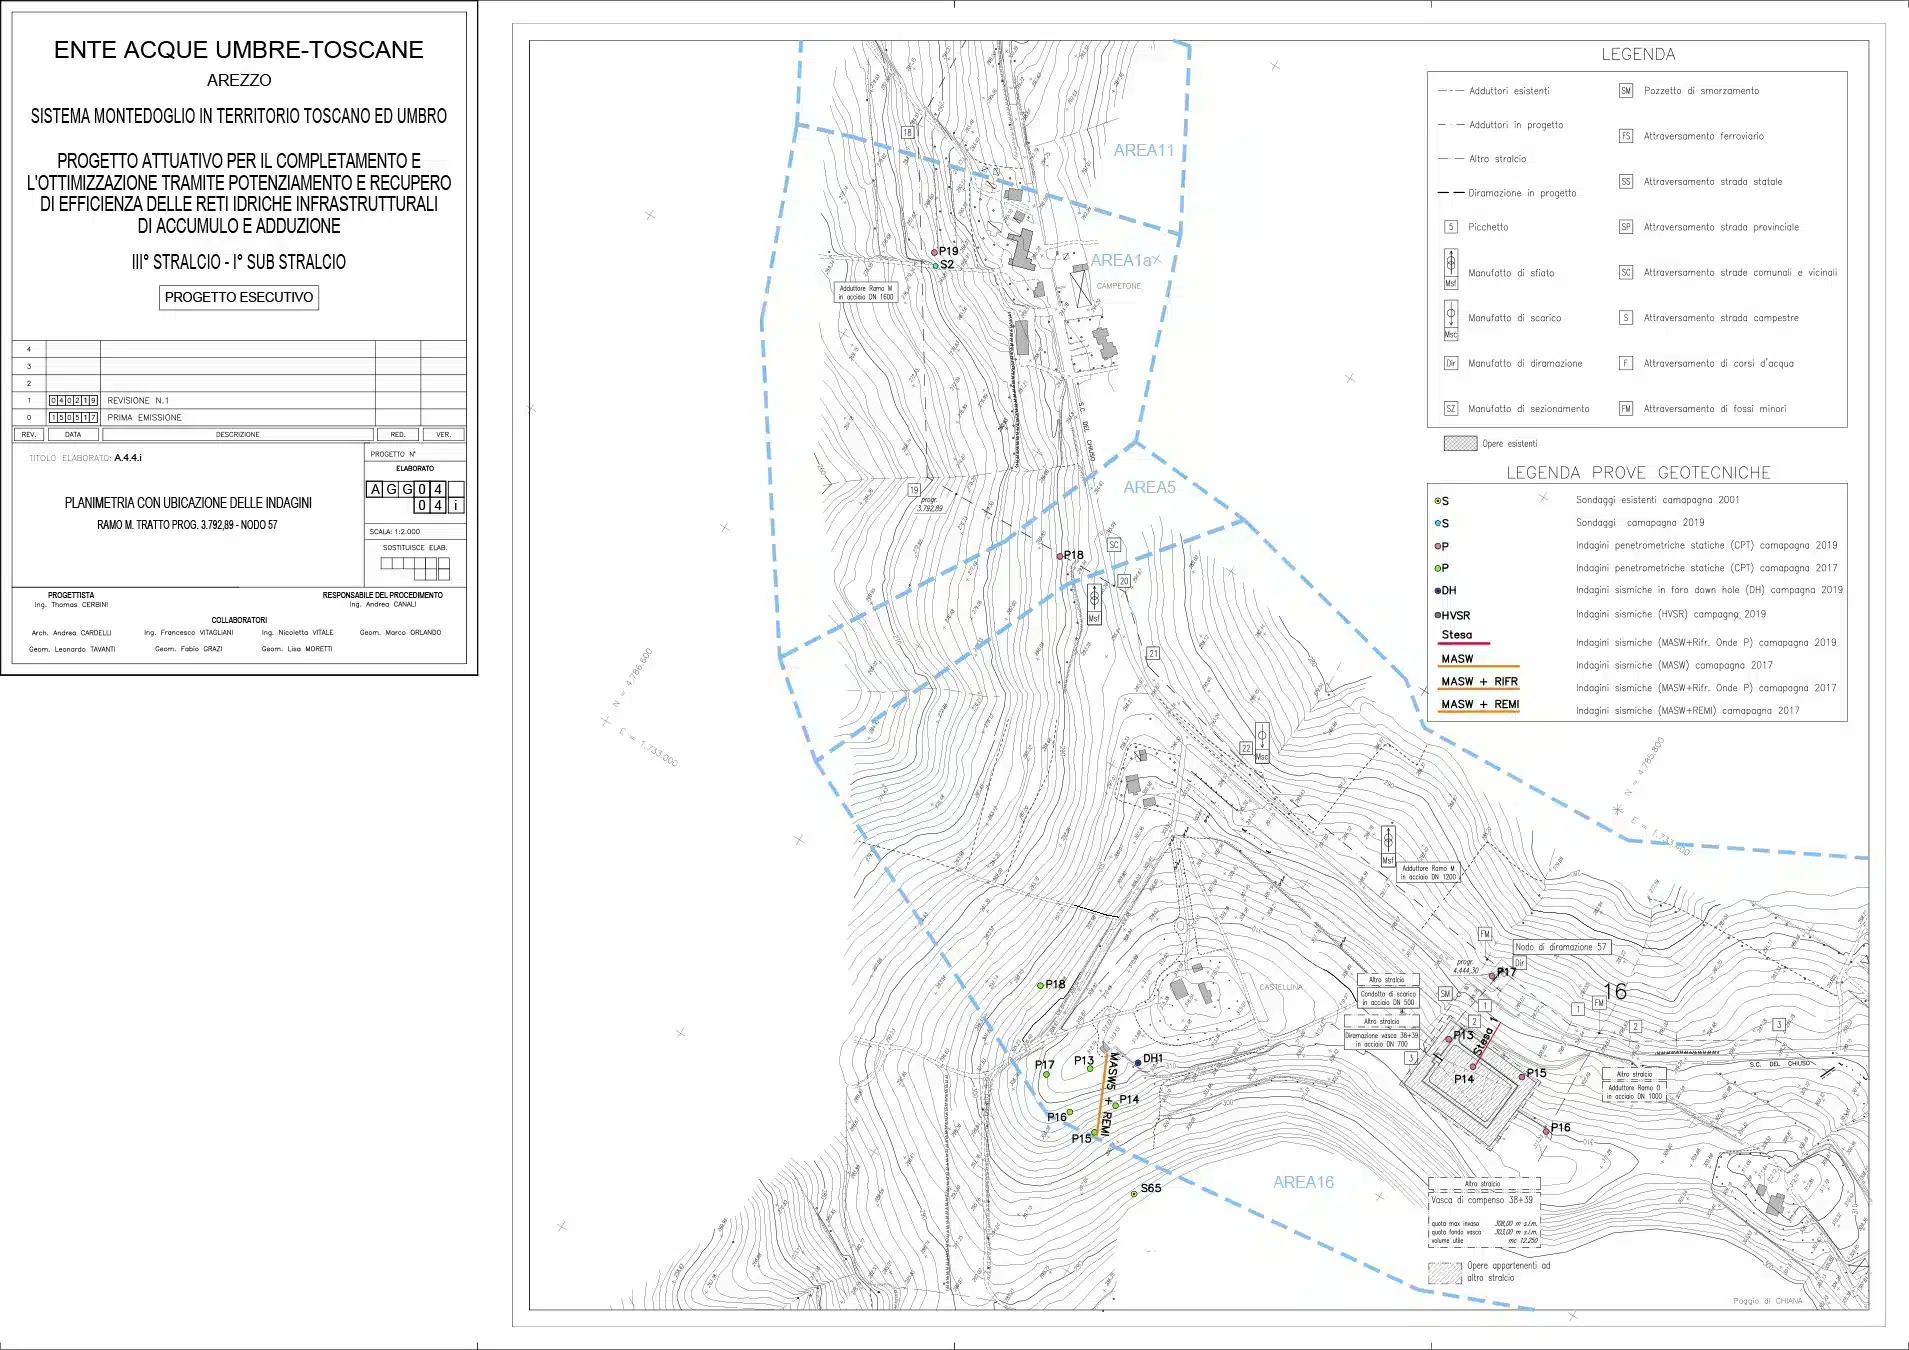Viewport: 1909px width, 1350px height.
Task: Click the CASTELLINA place name
Action: click(1281, 987)
